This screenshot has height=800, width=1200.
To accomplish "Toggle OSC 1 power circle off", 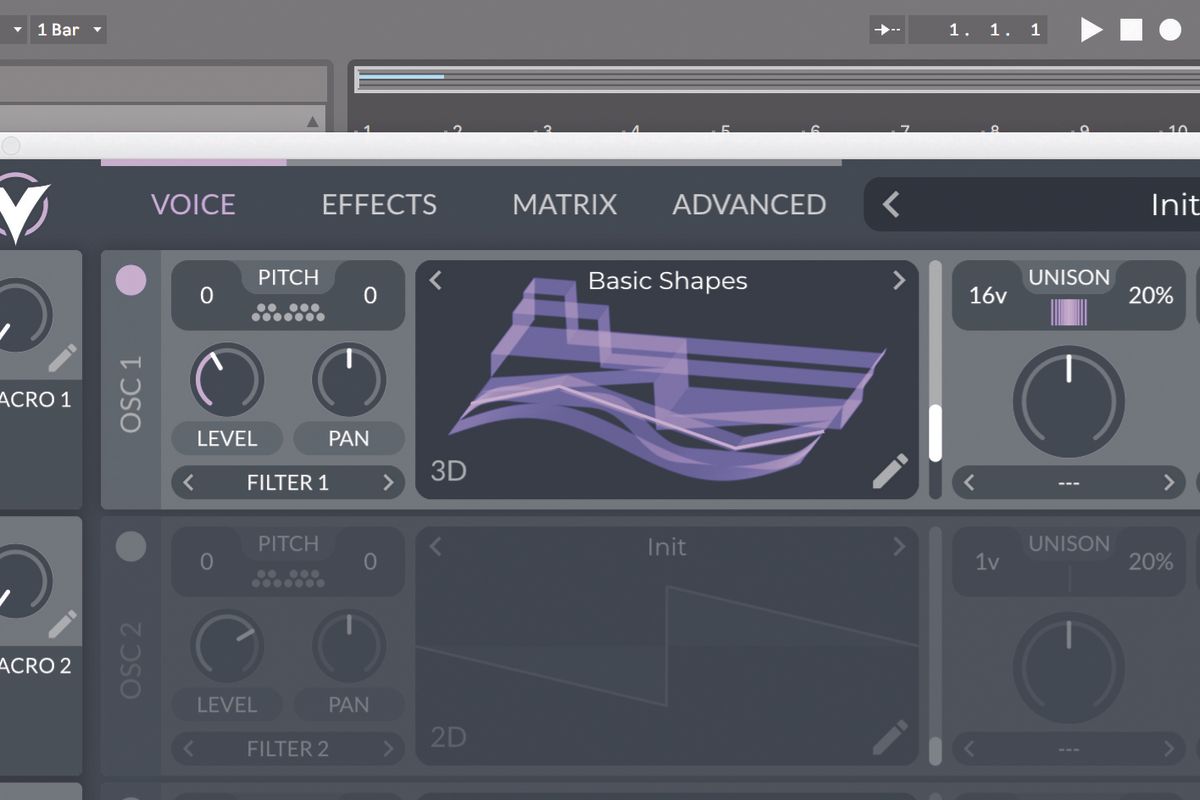I will (130, 281).
